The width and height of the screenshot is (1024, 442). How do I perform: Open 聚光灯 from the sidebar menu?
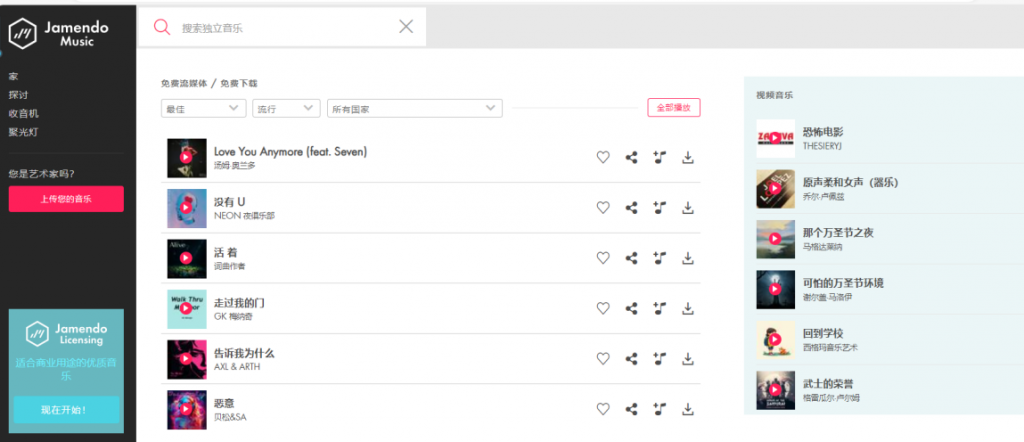pyautogui.click(x=24, y=132)
